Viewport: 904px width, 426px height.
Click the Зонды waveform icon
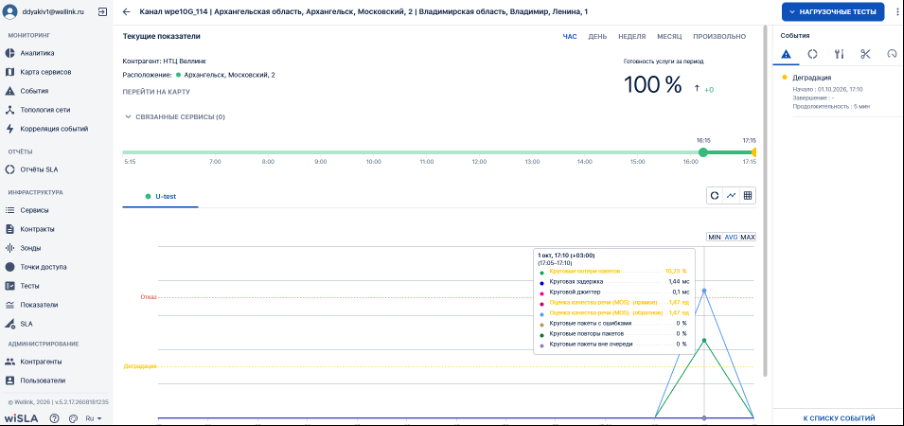click(9, 248)
